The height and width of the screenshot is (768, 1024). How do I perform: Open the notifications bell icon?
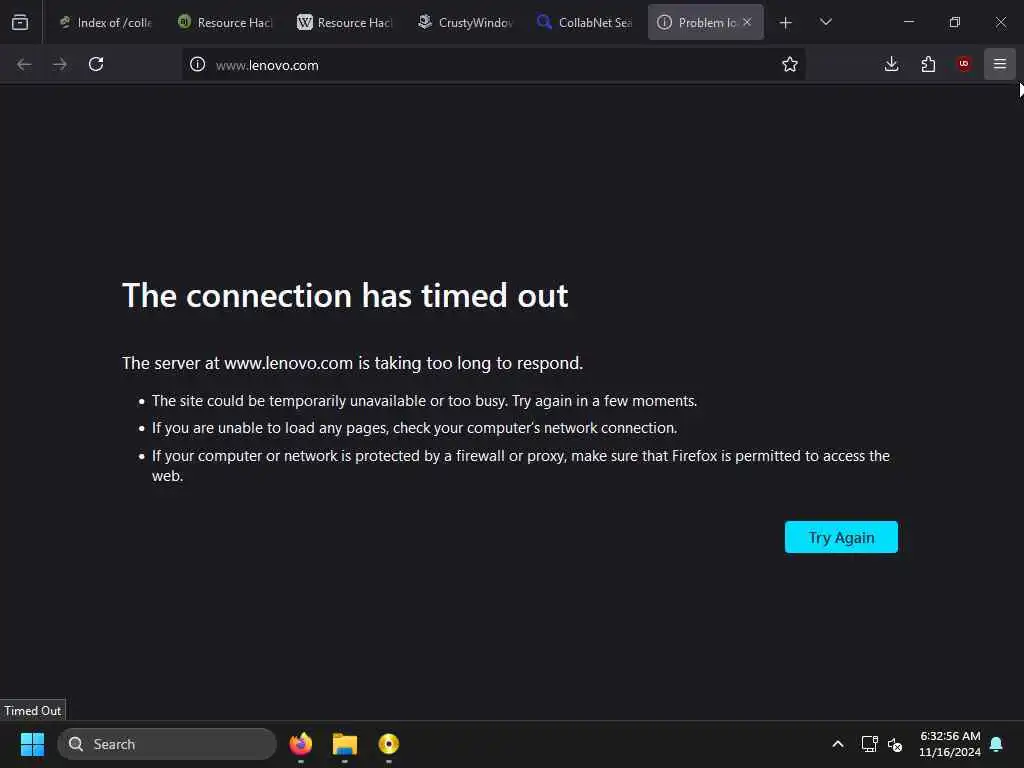pyautogui.click(x=997, y=744)
